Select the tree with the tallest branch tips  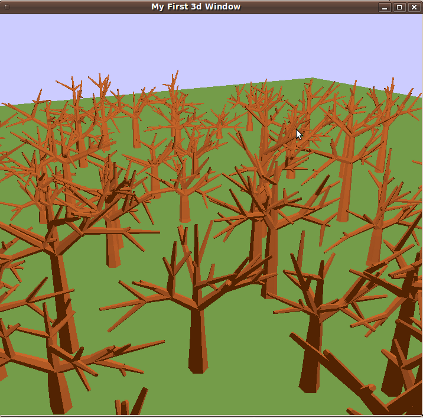coord(174,110)
